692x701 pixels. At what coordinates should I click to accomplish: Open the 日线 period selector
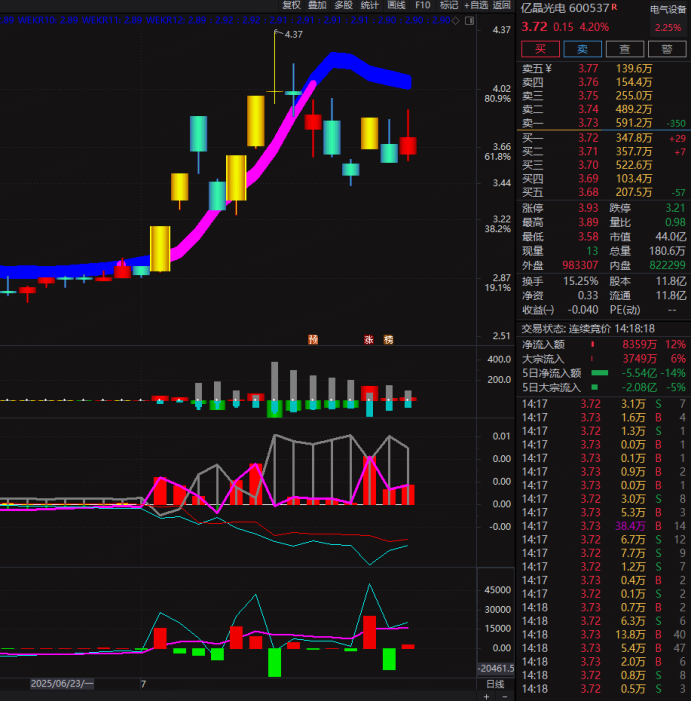pos(495,684)
